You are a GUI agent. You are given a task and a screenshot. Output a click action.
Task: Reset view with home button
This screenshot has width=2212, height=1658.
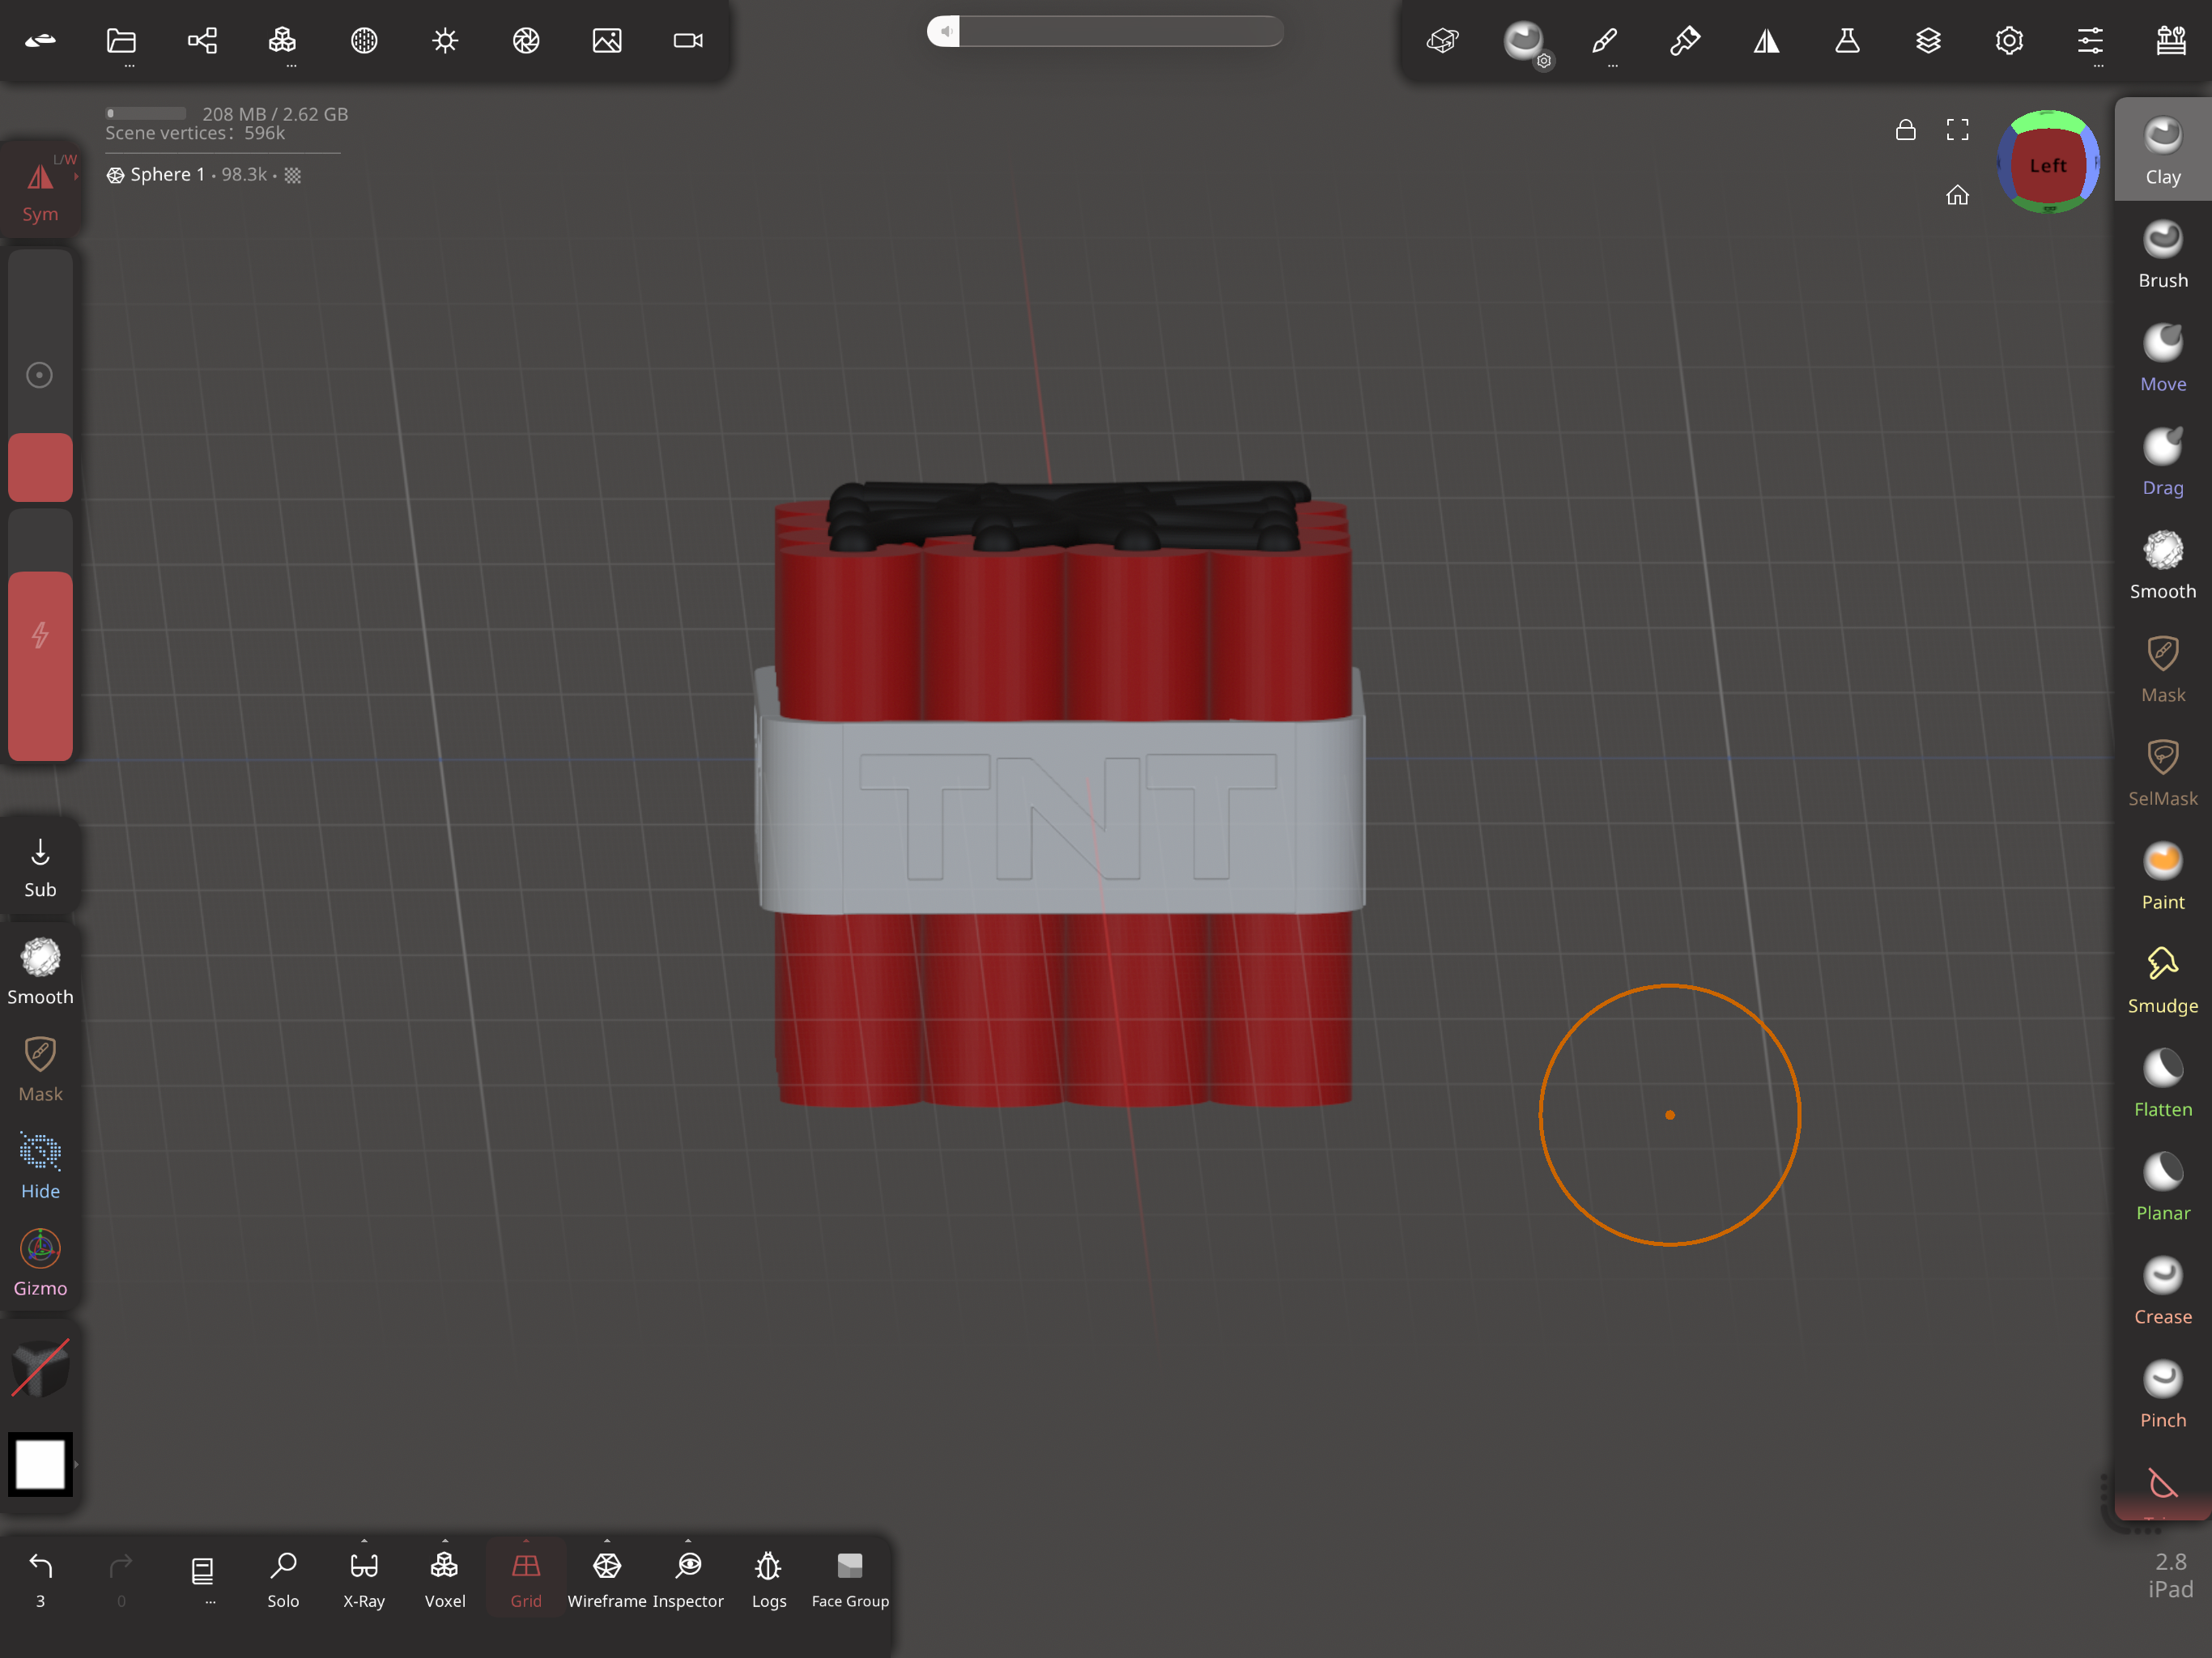click(x=1957, y=195)
